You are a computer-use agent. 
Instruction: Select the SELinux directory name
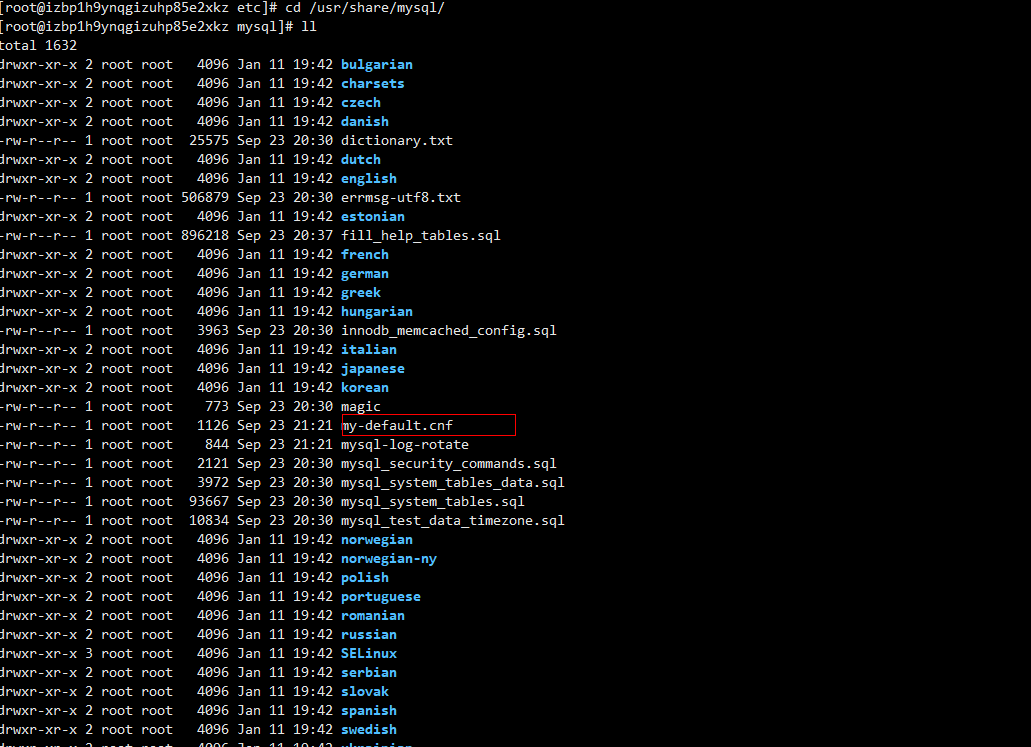coord(369,654)
